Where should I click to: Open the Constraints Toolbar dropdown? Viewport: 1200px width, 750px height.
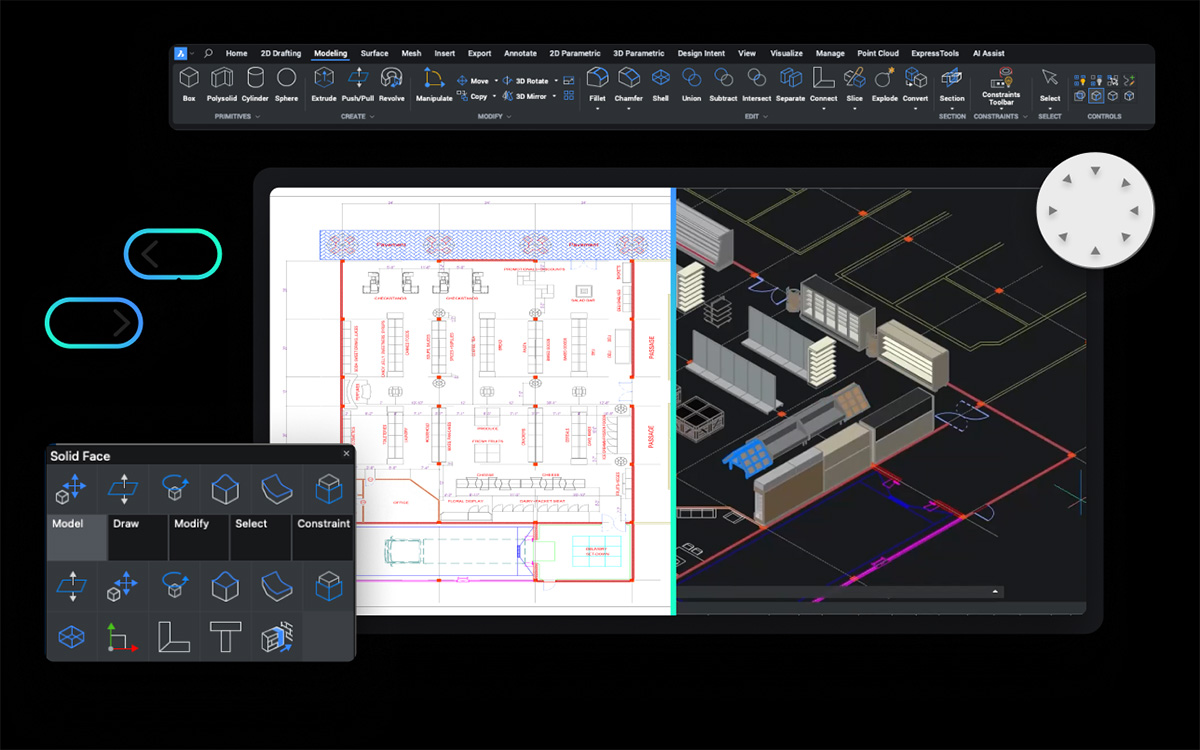coord(1000,109)
